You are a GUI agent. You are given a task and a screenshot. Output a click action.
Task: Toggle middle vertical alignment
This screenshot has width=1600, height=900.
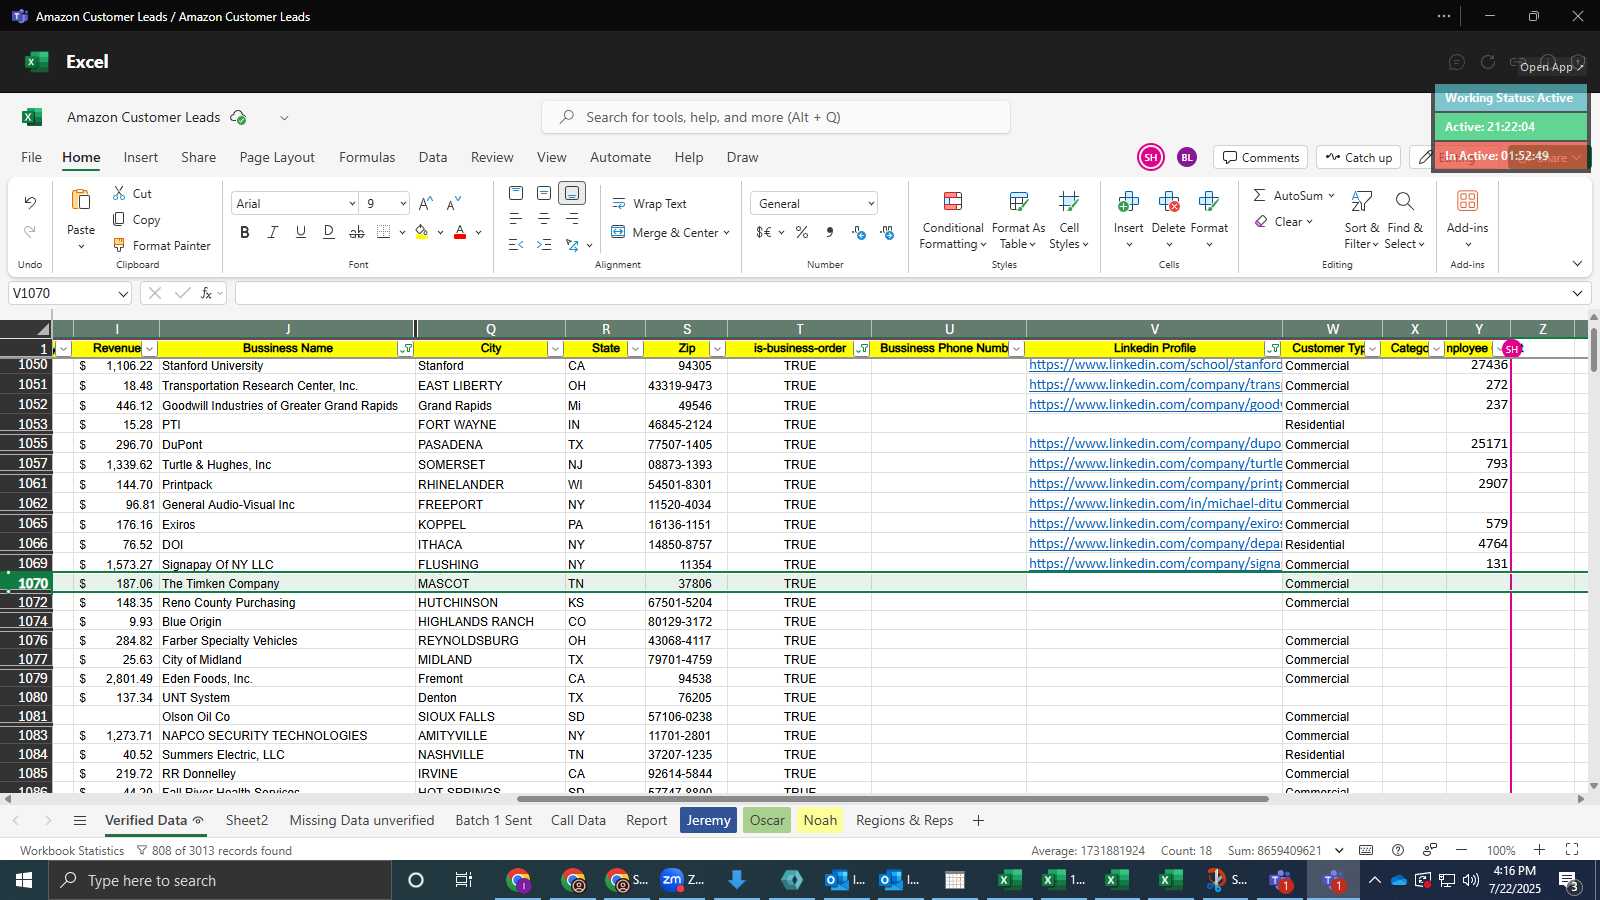pyautogui.click(x=544, y=193)
